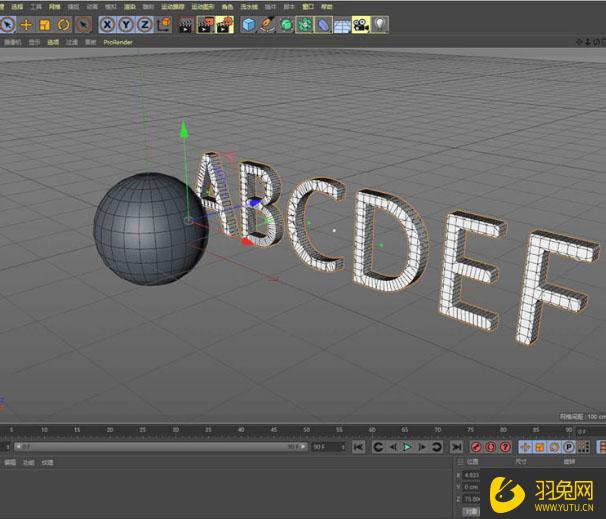Open the 运动图形 menu

pos(203,7)
